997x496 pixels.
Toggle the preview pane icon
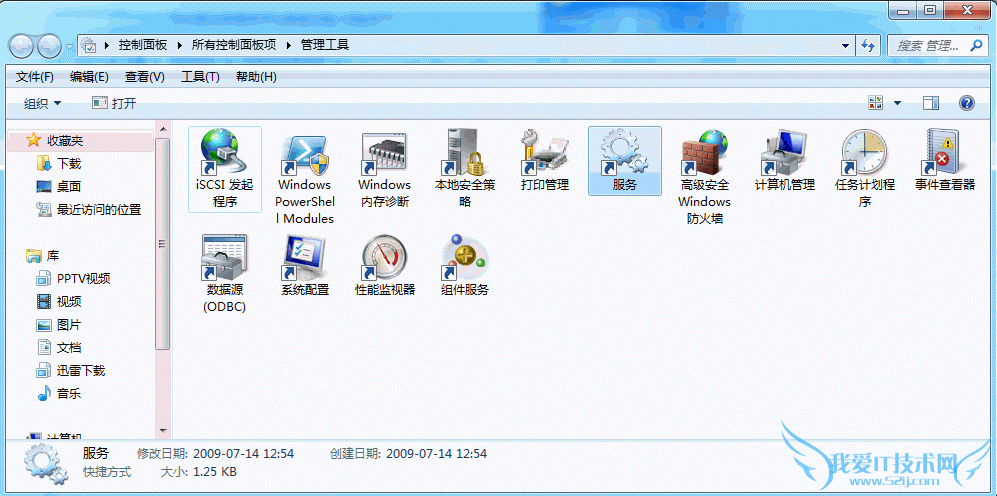[931, 103]
